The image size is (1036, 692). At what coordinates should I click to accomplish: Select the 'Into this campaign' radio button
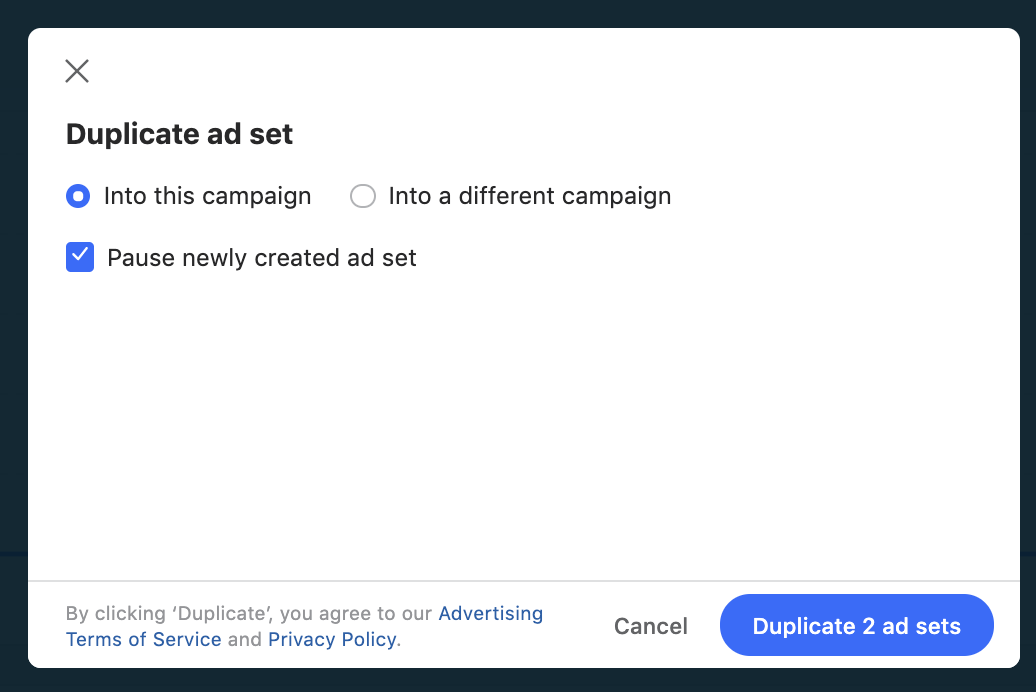point(78,196)
